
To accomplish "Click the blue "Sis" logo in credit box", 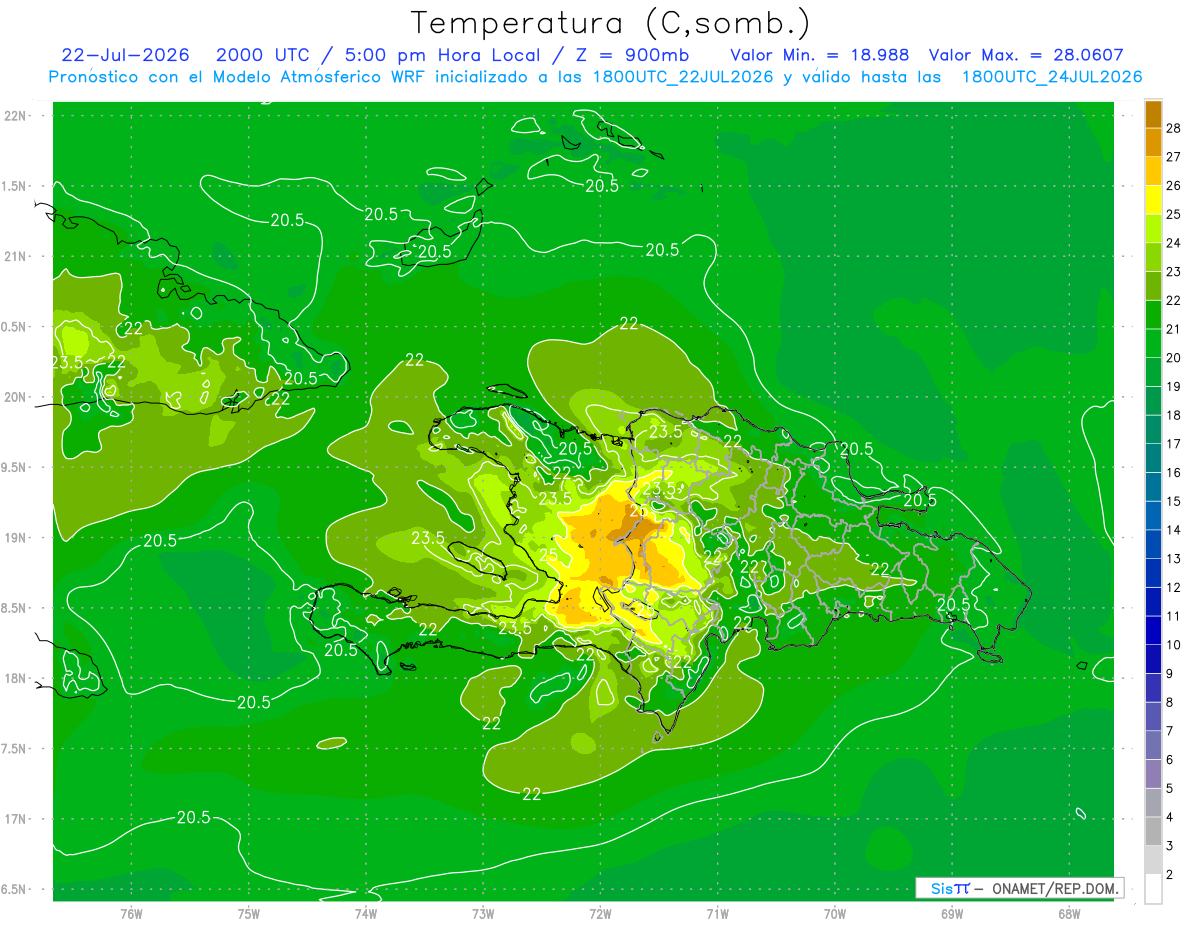I will (942, 888).
